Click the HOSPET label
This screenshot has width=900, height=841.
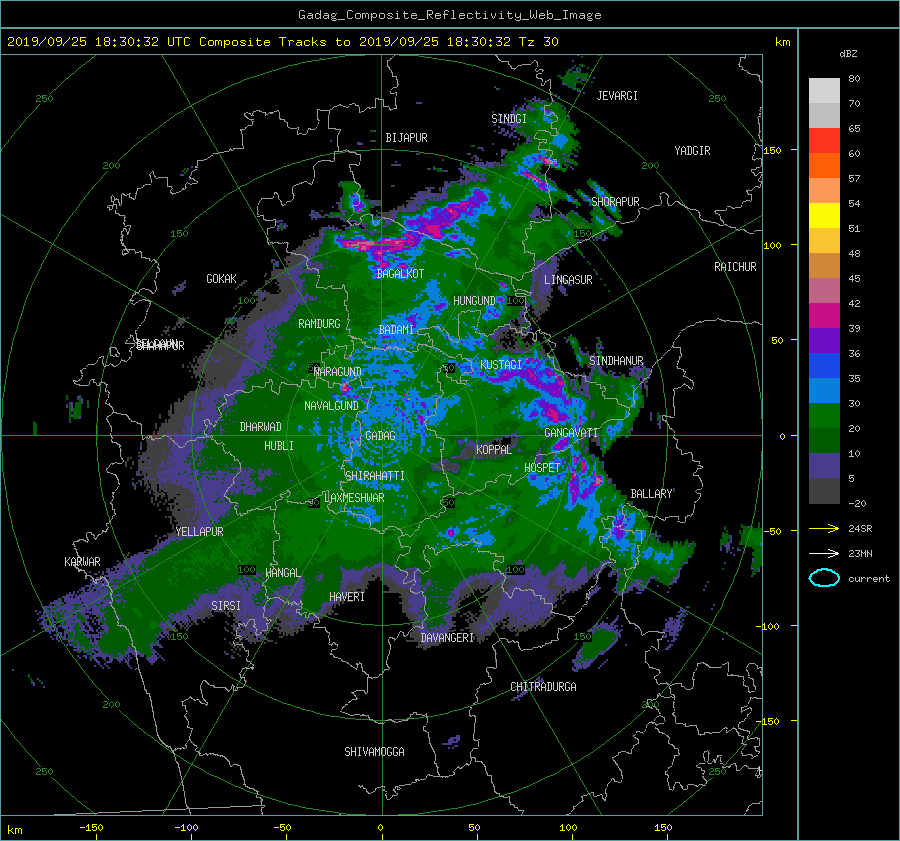(542, 468)
